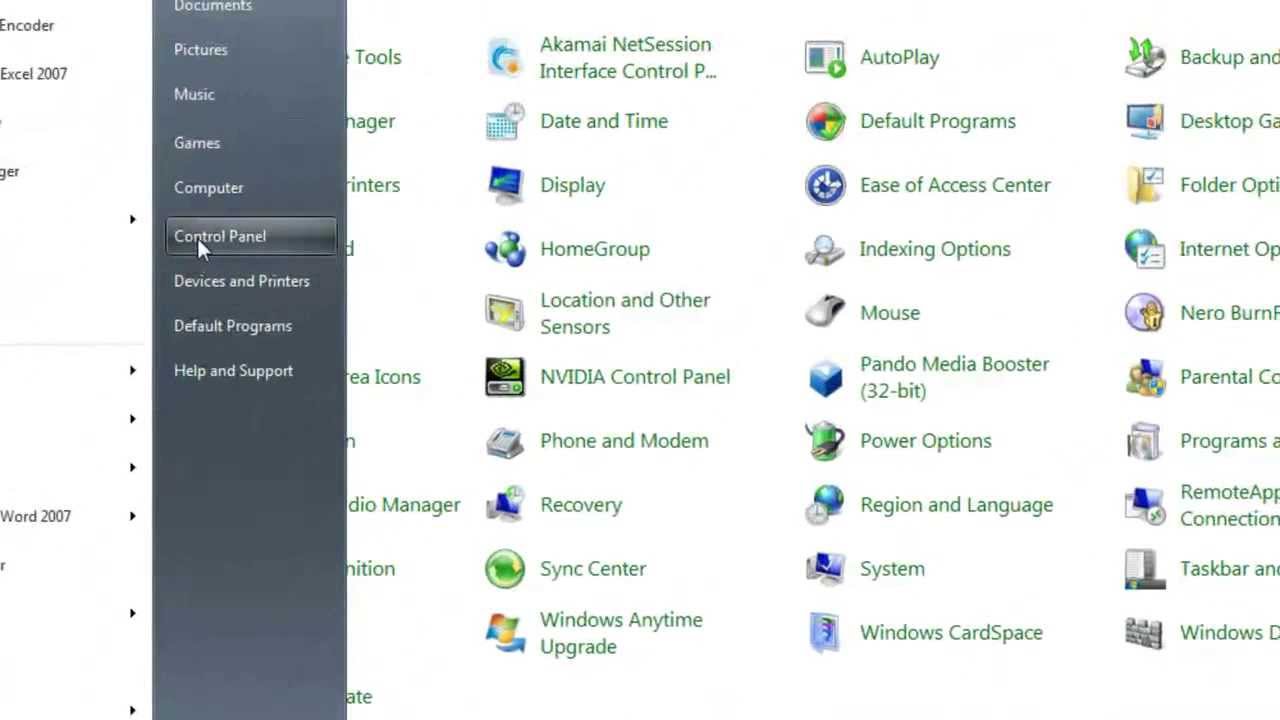Click the HomeGroup icon
The width and height of the screenshot is (1280, 720).
point(505,249)
